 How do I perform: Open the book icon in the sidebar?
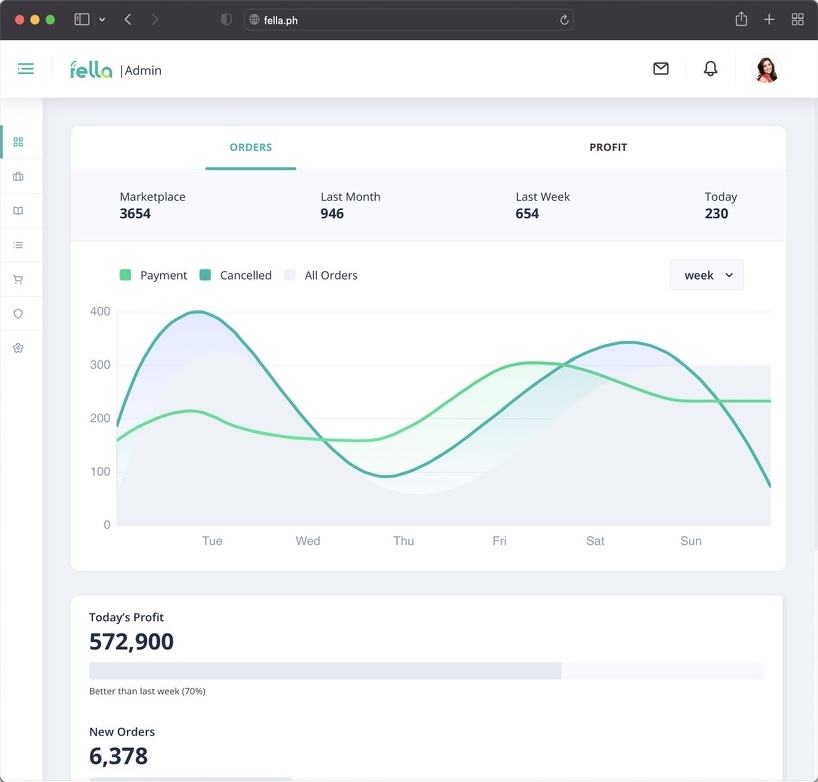pyautogui.click(x=17, y=210)
